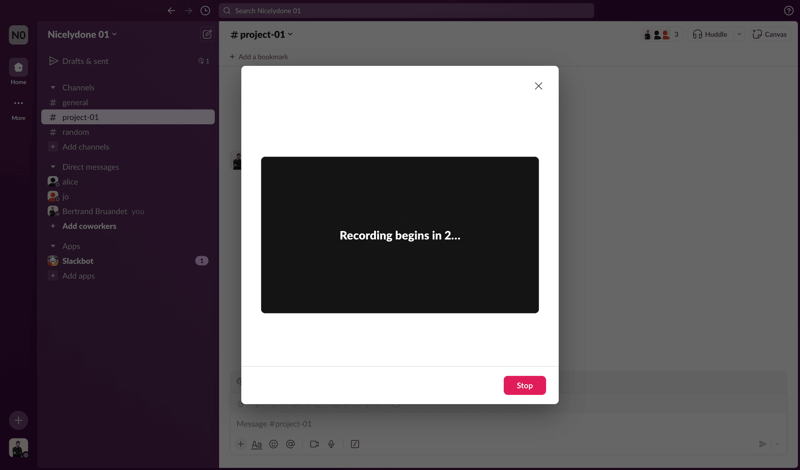
Task: Toggle text formatting Aa icon
Action: [x=257, y=444]
